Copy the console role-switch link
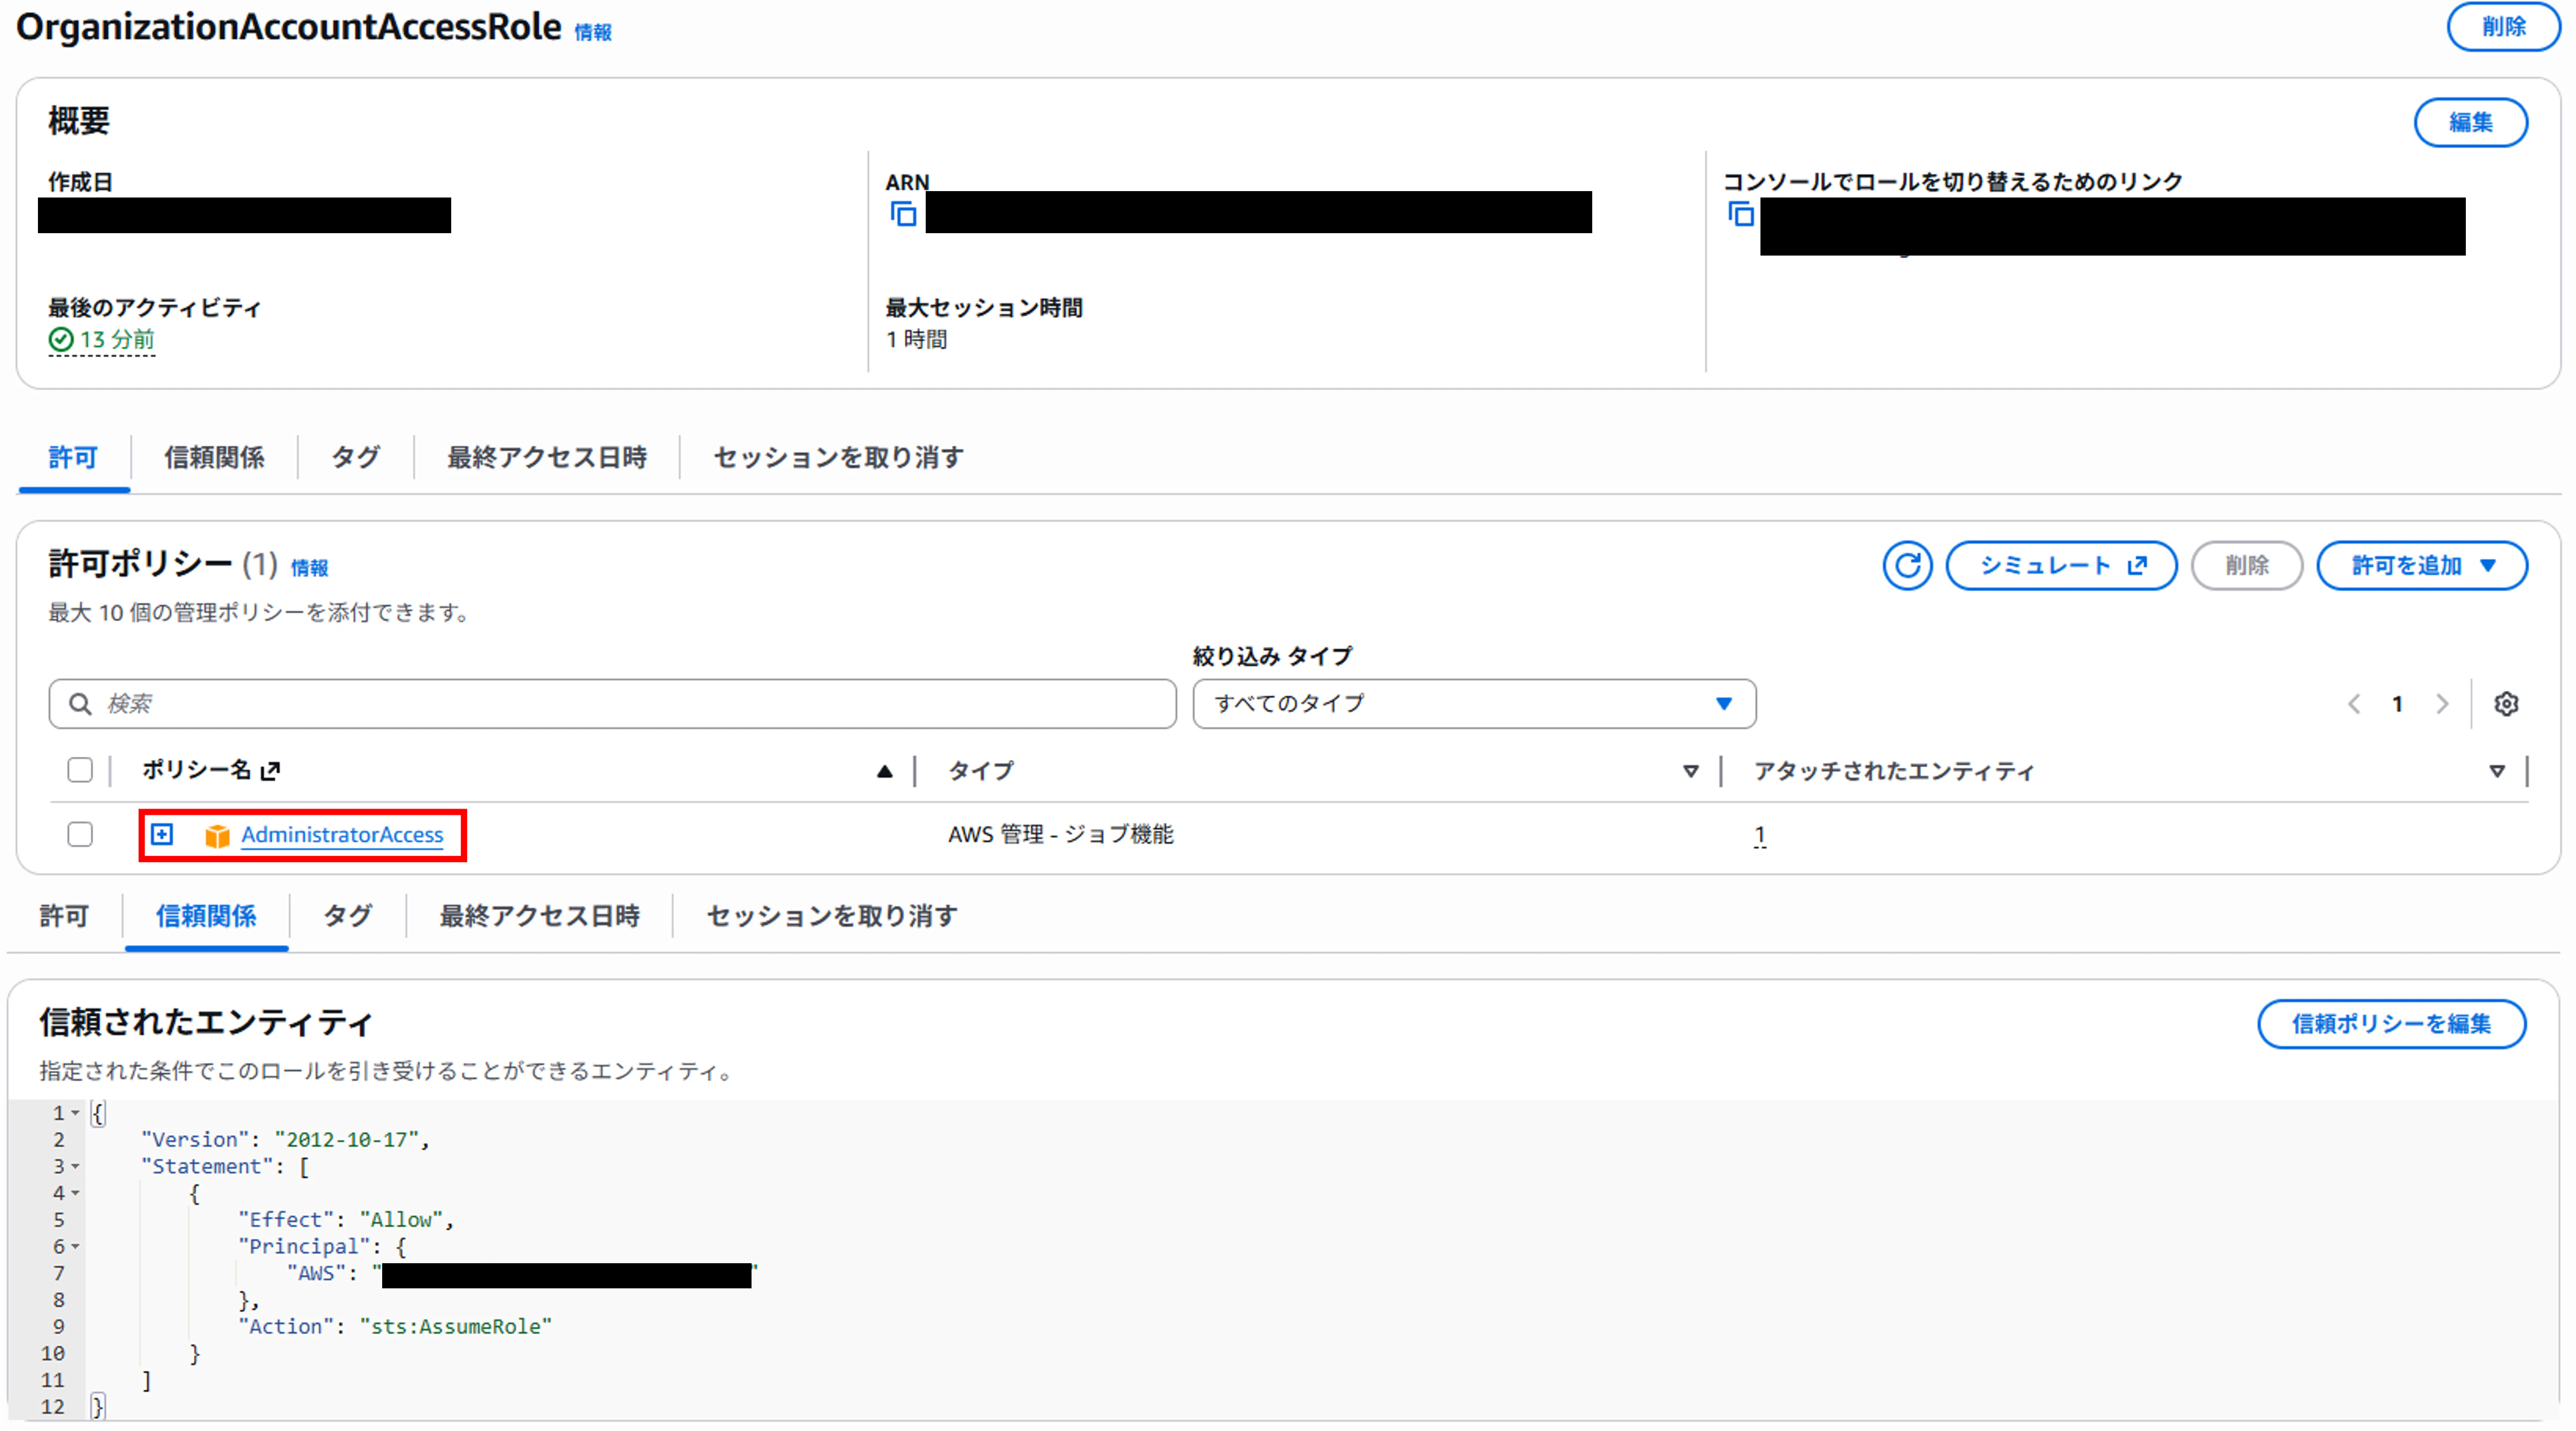This screenshot has height=1431, width=2576. pos(1740,214)
